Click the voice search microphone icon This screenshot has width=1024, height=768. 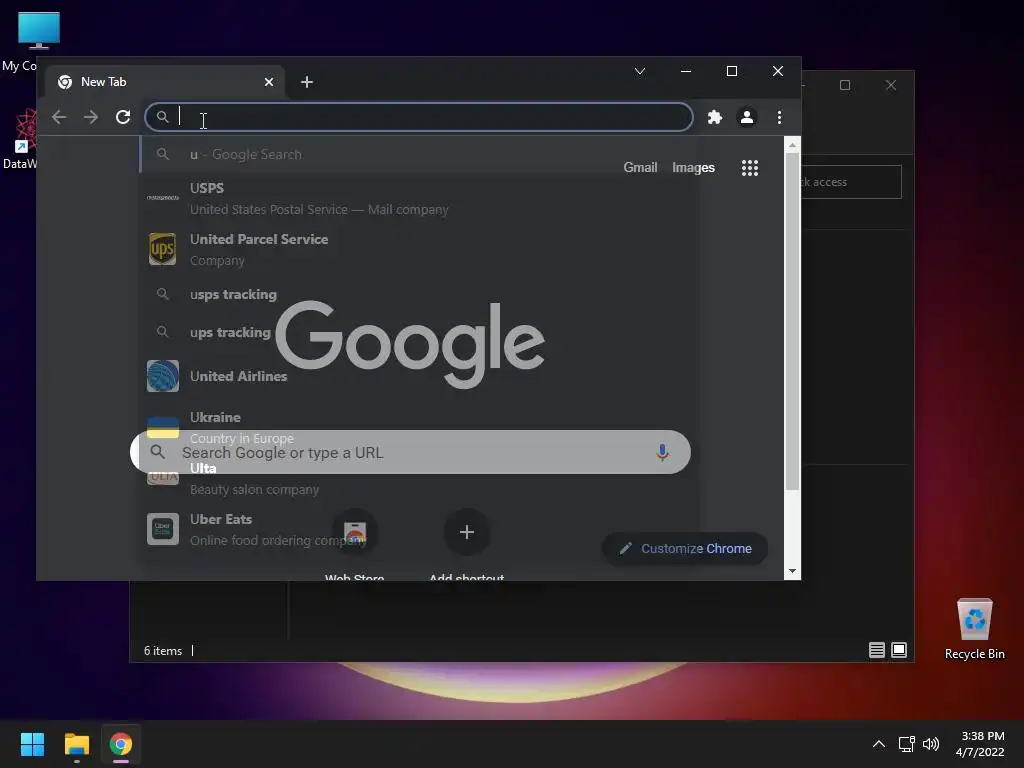tap(662, 452)
